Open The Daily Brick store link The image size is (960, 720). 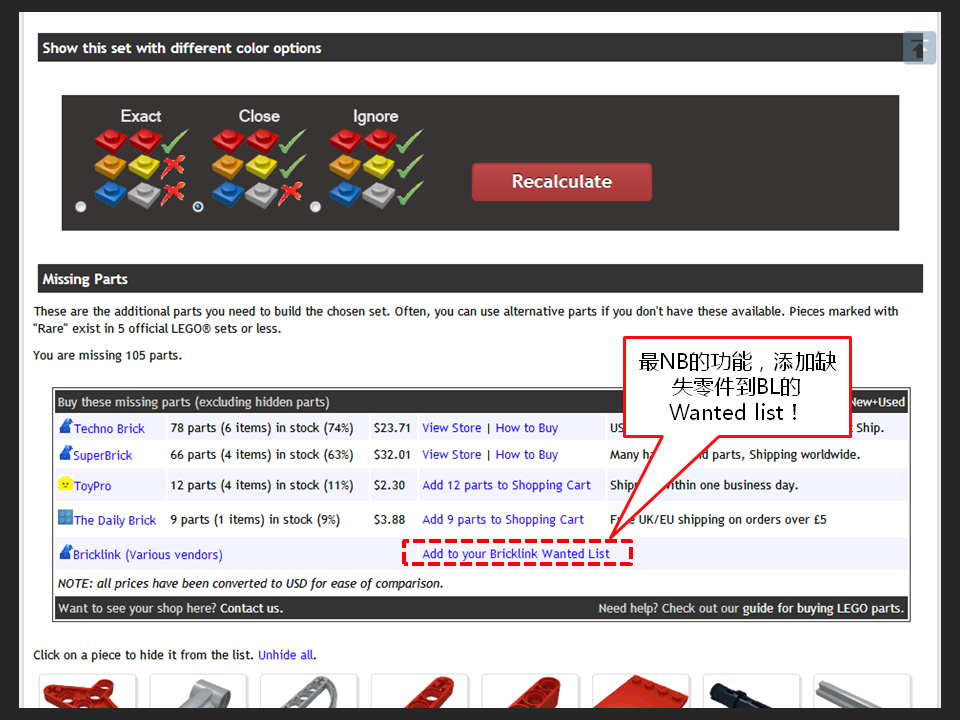pyautogui.click(x=115, y=520)
